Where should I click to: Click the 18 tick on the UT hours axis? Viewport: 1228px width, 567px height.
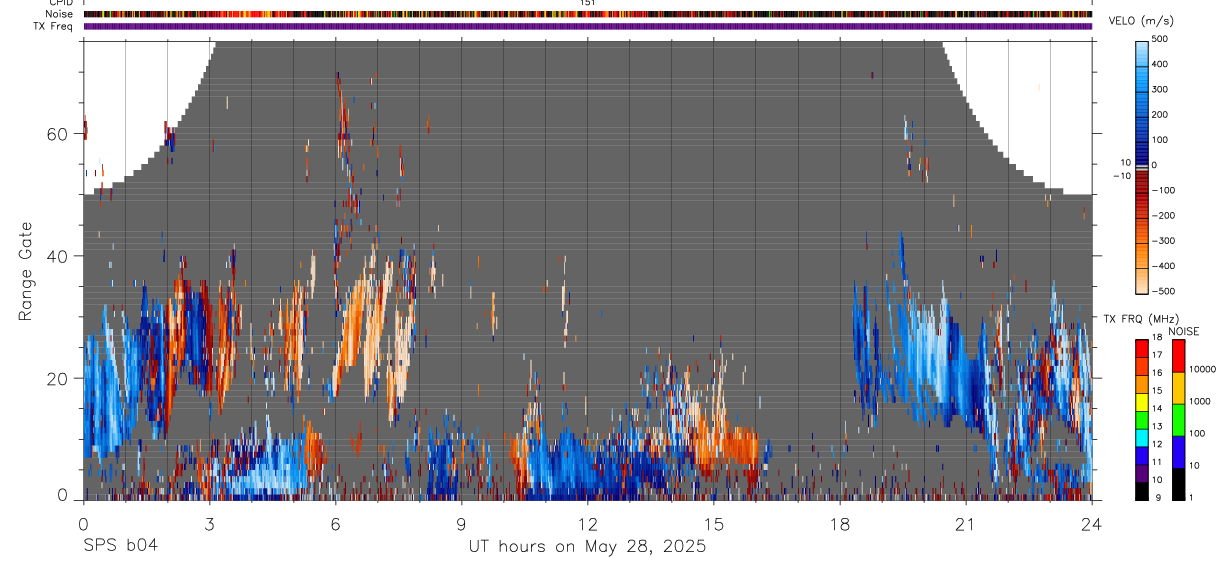coord(840,523)
